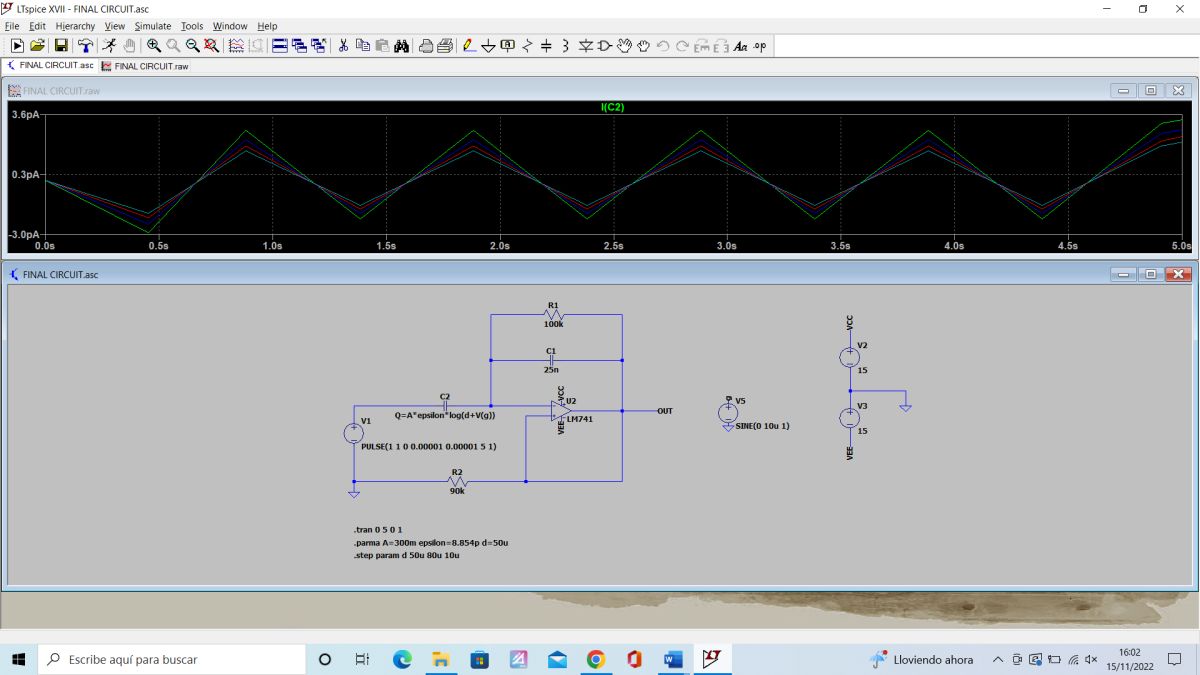This screenshot has height=675, width=1200.
Task: Open a file with the folder icon
Action: tap(37, 46)
